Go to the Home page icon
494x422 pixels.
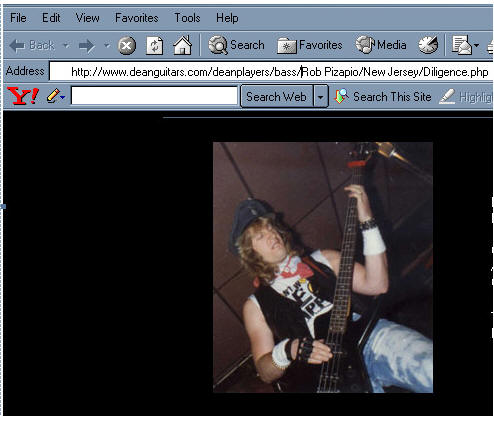pos(182,45)
